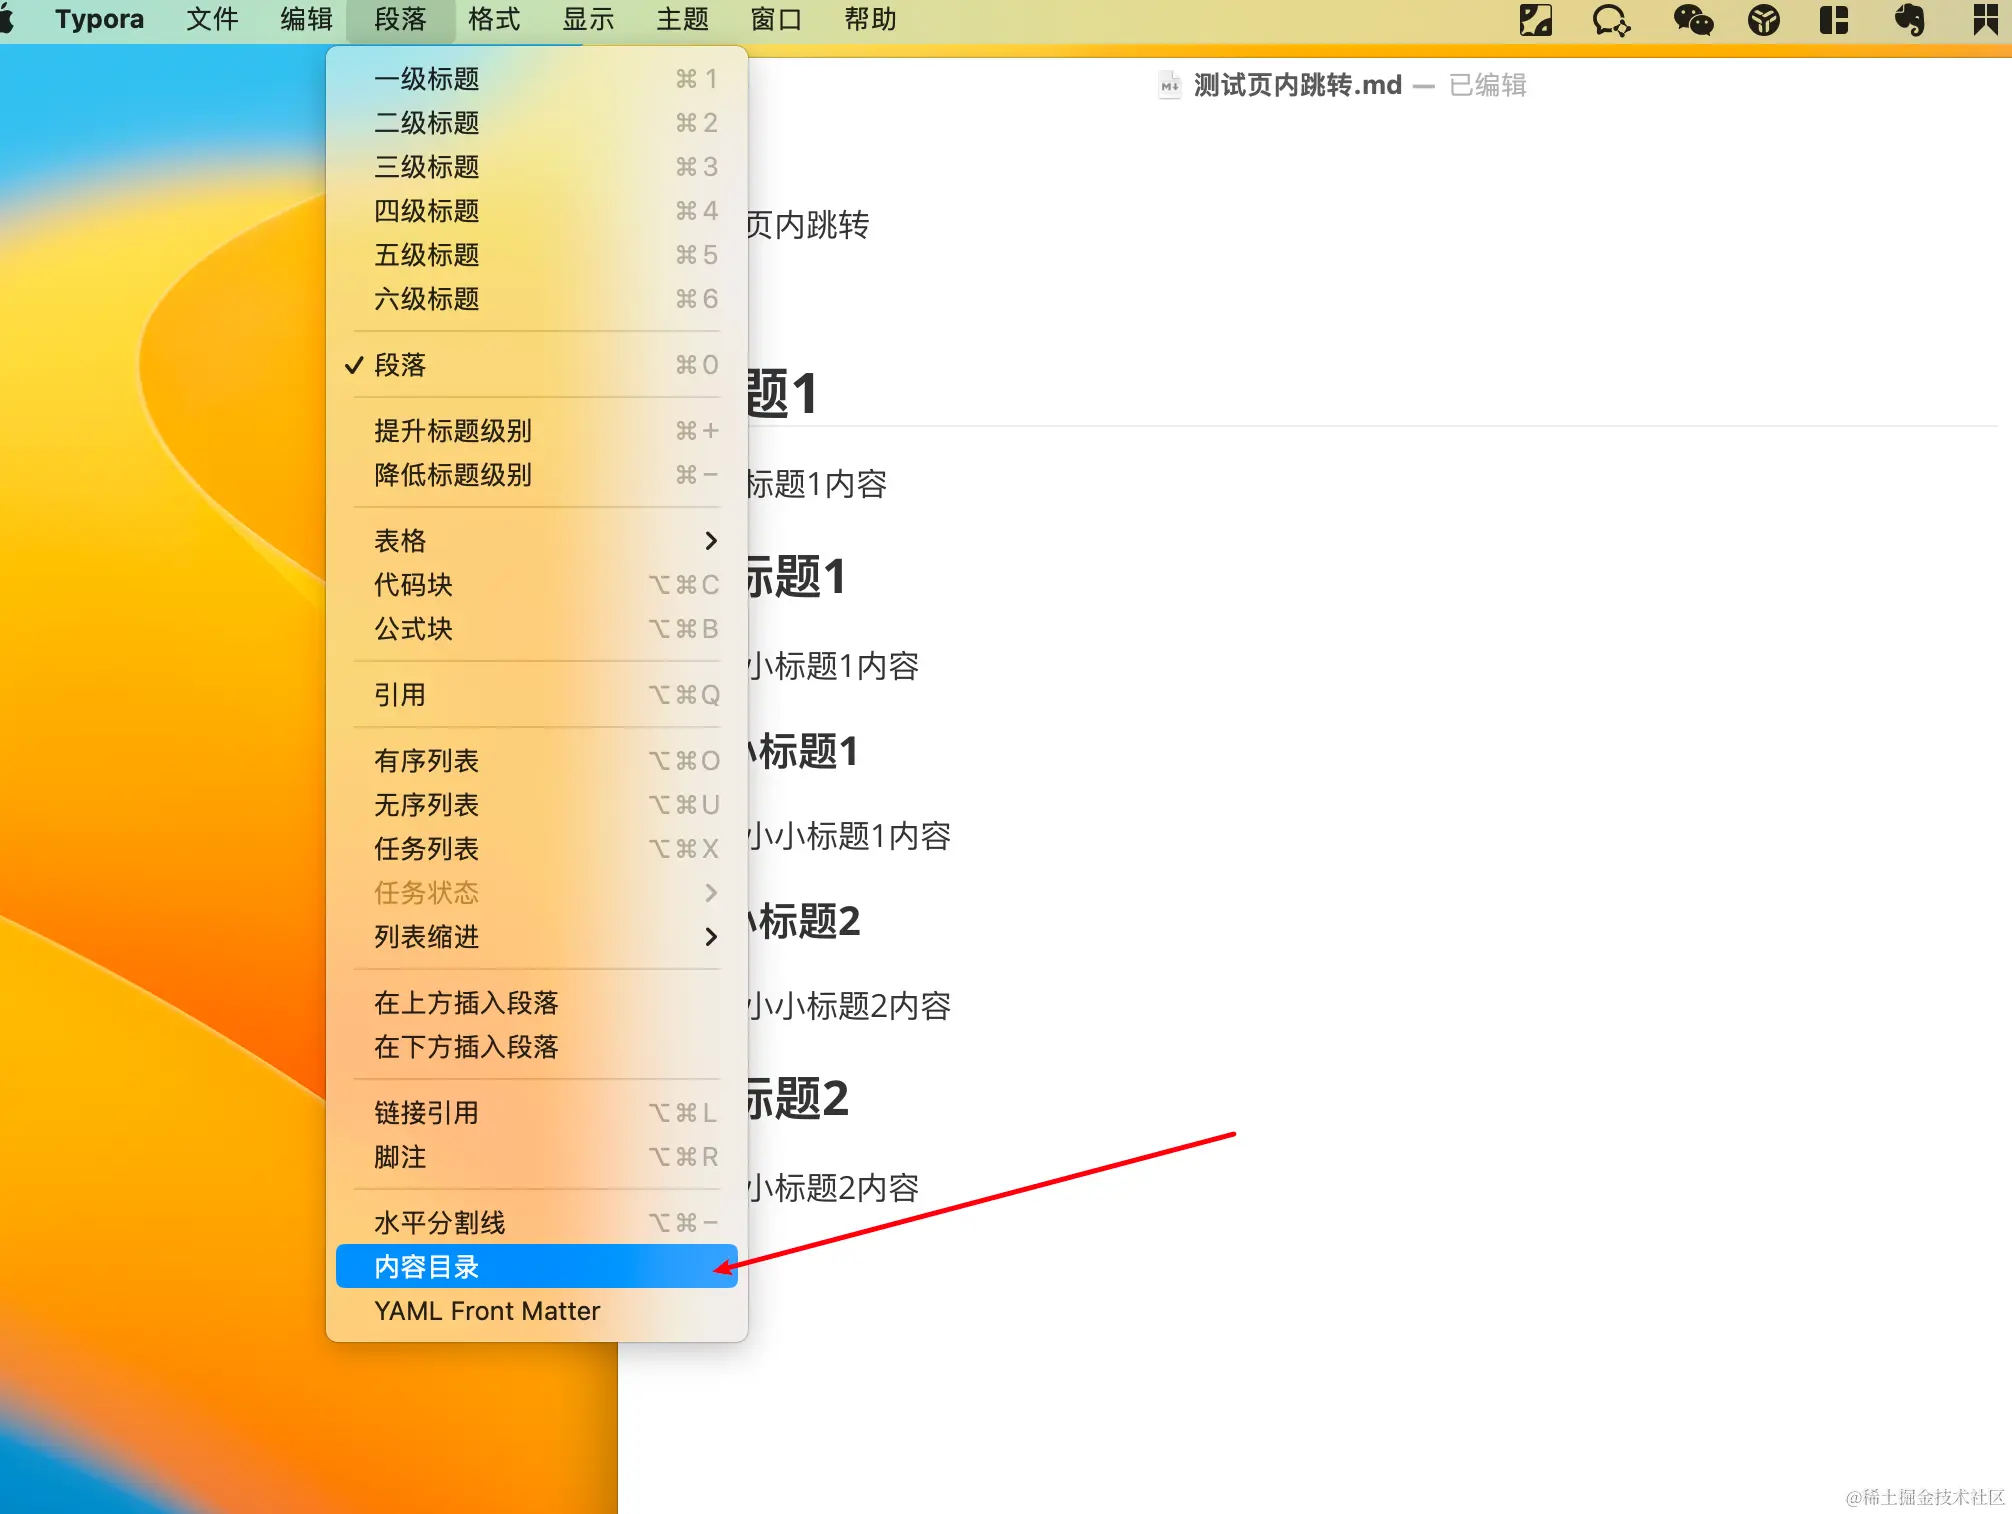Select 内容目录 to insert table of contents
Screen dimensions: 2012x1514
(x=426, y=1267)
